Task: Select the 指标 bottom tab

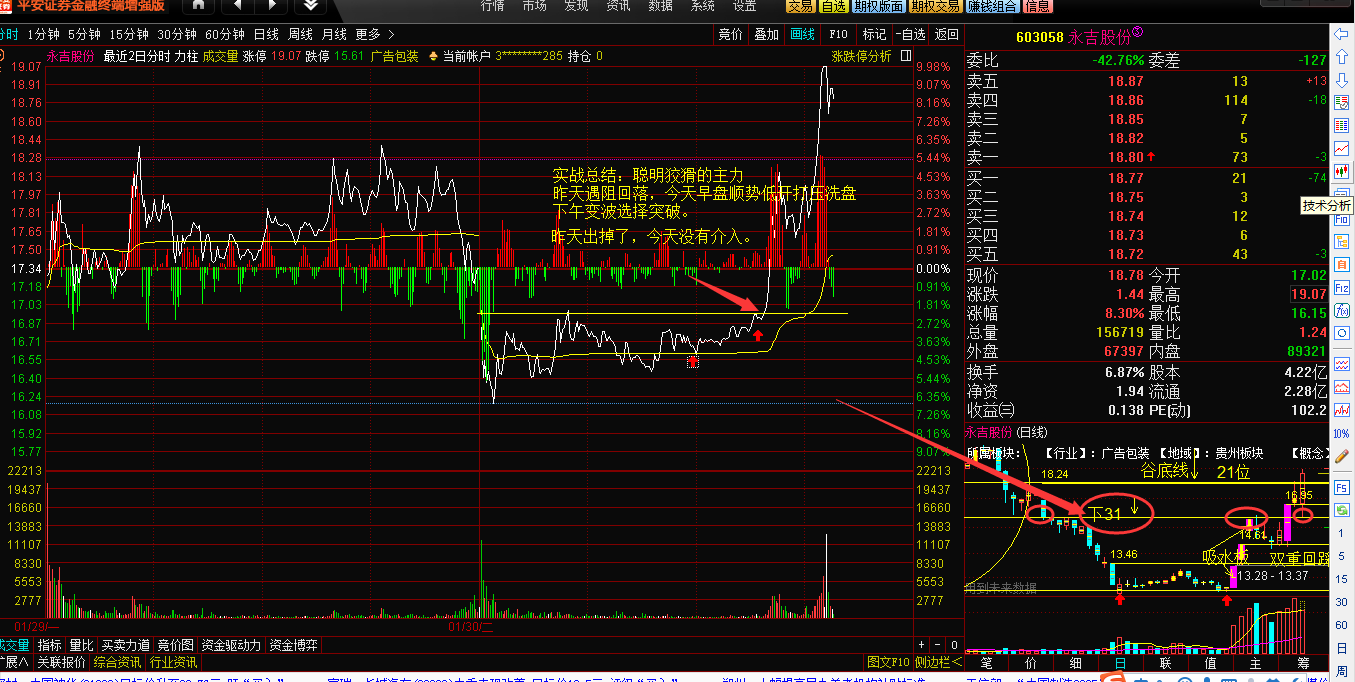Action: pyautogui.click(x=49, y=646)
